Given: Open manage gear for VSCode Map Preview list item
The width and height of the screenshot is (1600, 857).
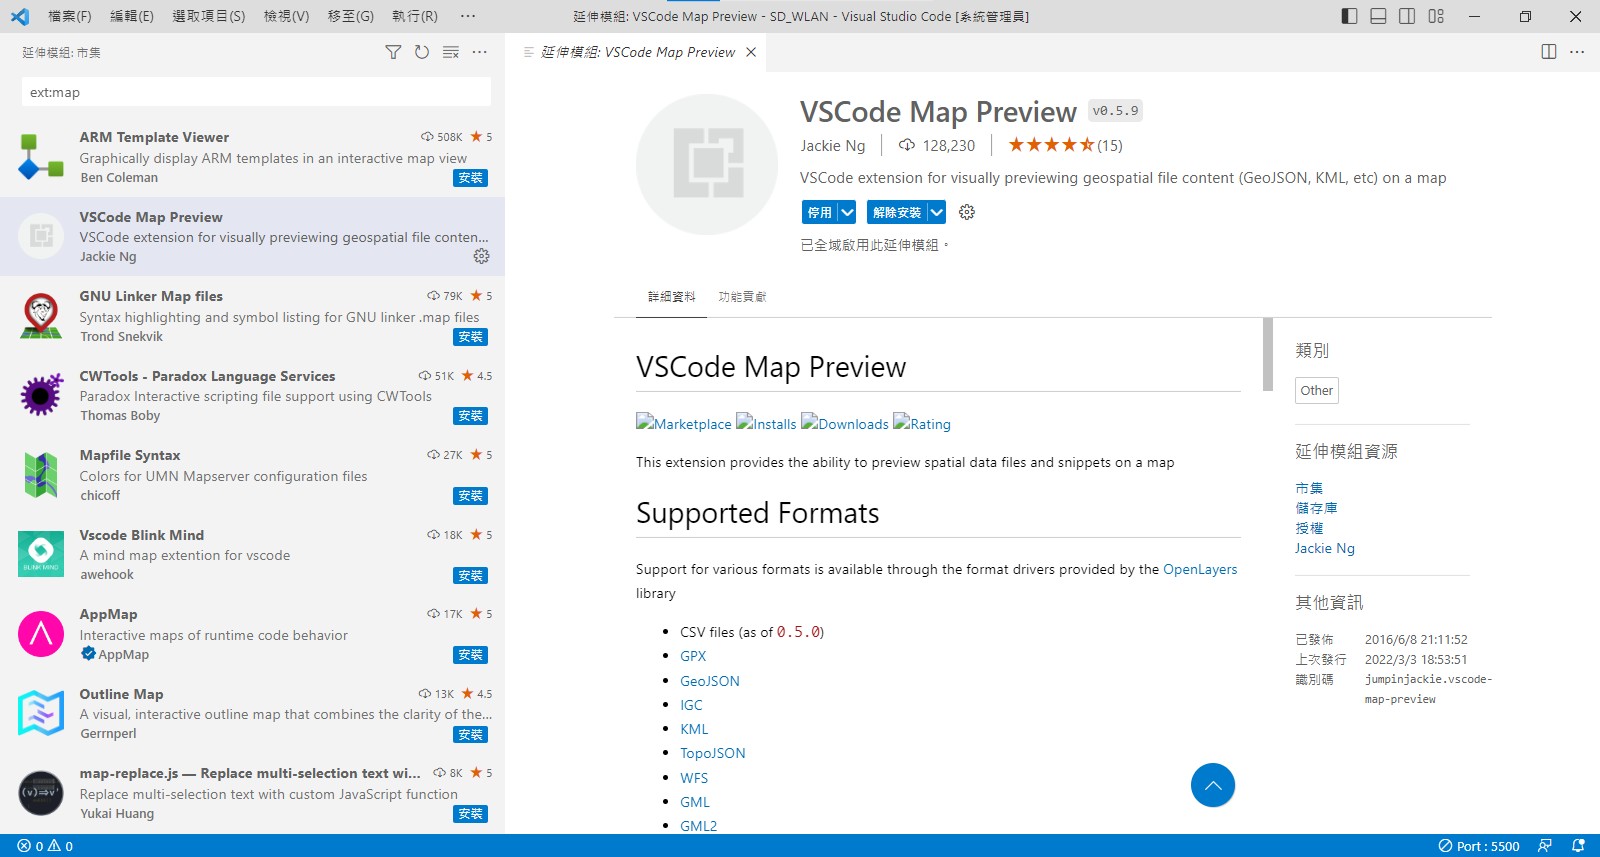Looking at the screenshot, I should [481, 256].
